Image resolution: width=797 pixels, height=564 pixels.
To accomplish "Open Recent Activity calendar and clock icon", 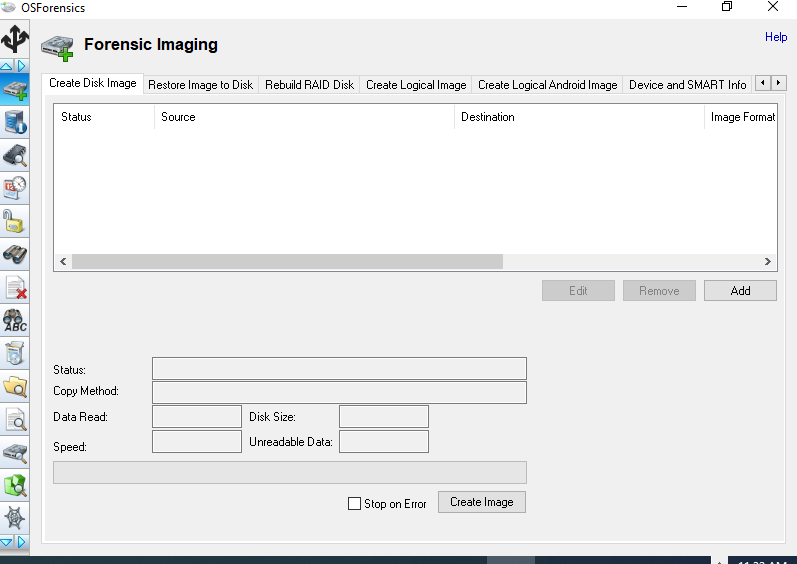I will [x=14, y=189].
